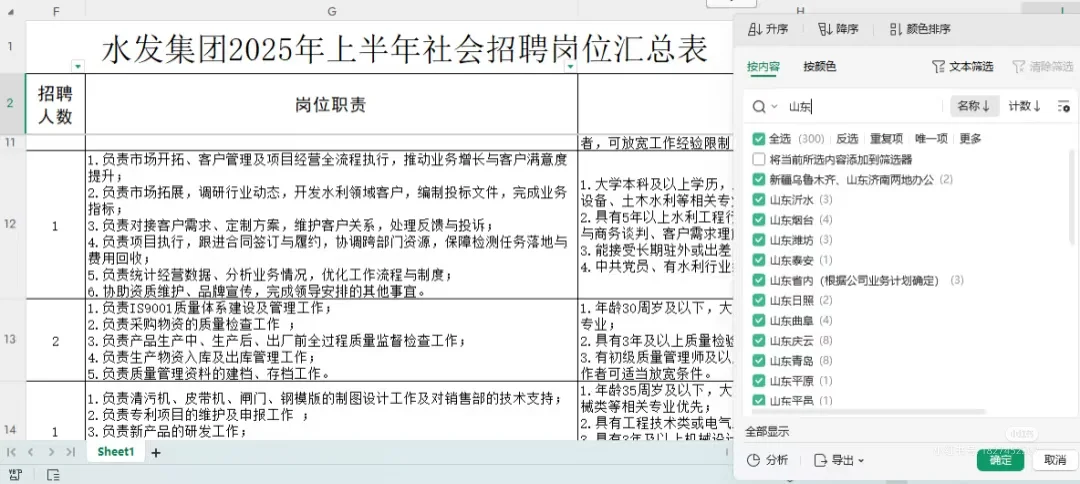
Task: Select the column F header
Action: [x=56, y=11]
